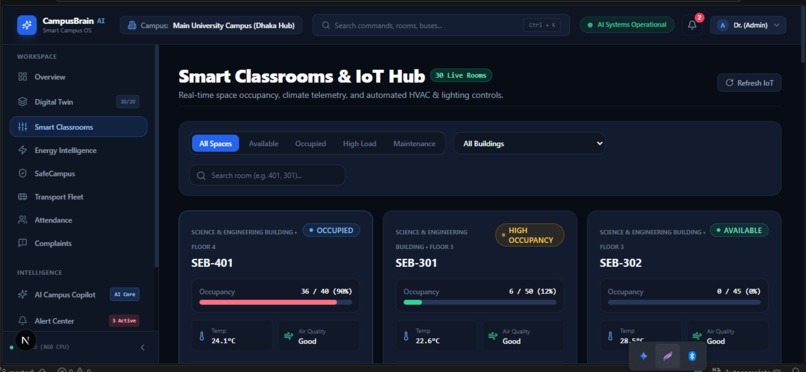Collapse the sidebar with the chevron arrow

coord(142,348)
